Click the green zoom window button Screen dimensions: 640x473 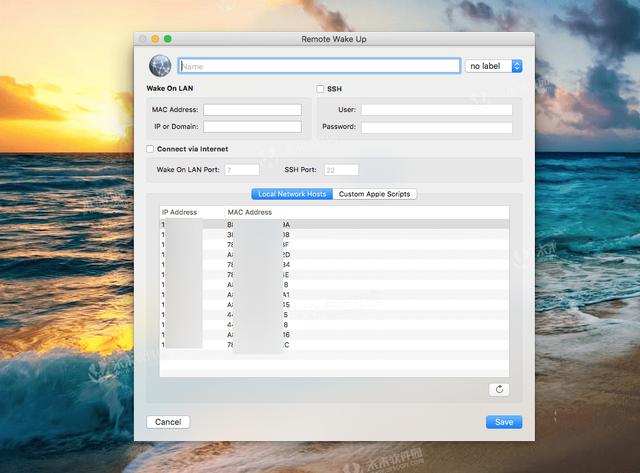click(168, 38)
